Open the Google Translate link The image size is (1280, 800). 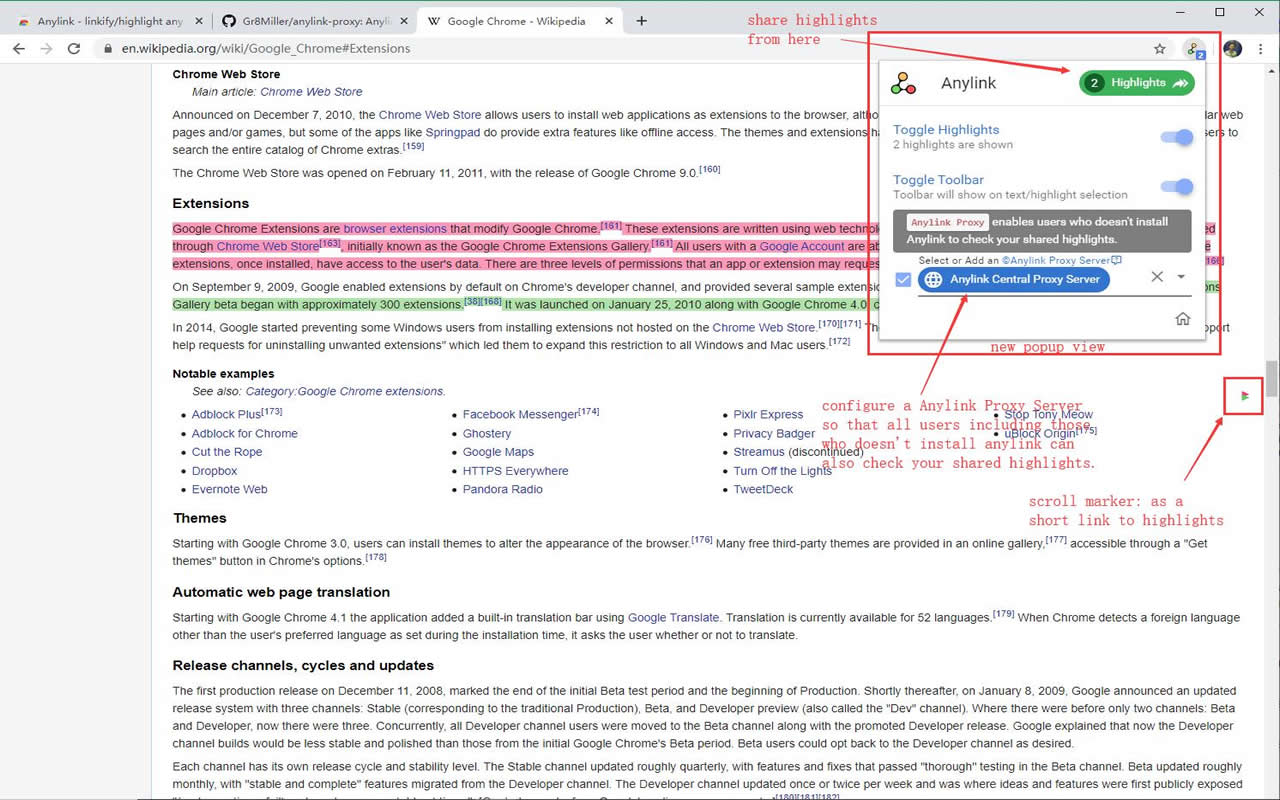(673, 617)
